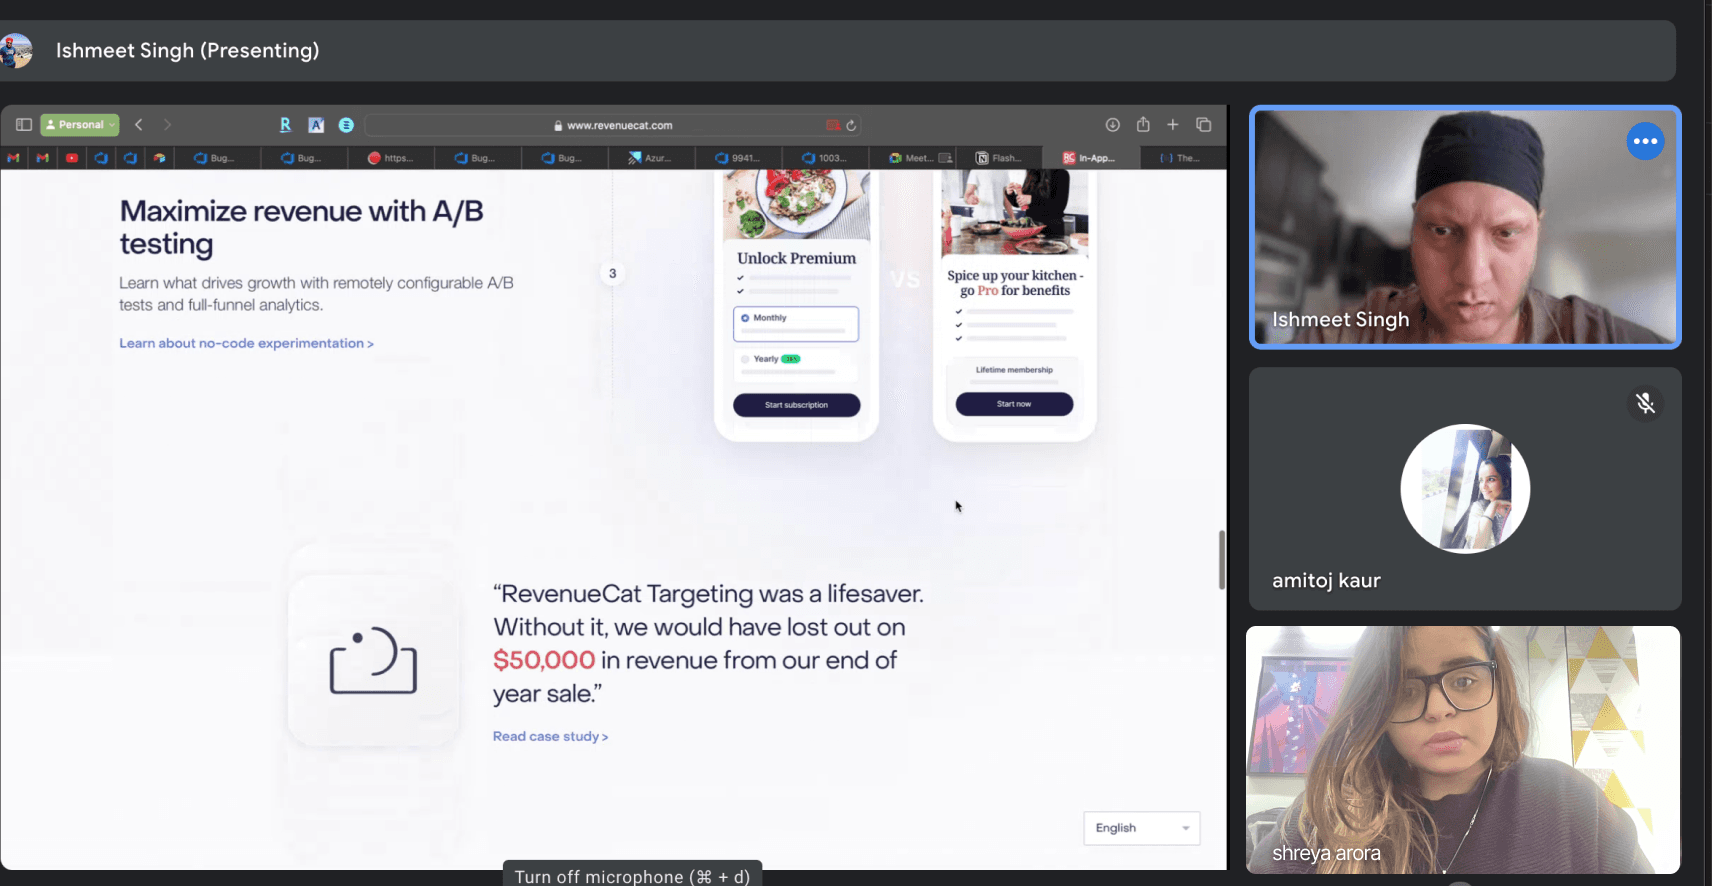Open the Personal profile dropdown
1712x886 pixels.
(80, 125)
